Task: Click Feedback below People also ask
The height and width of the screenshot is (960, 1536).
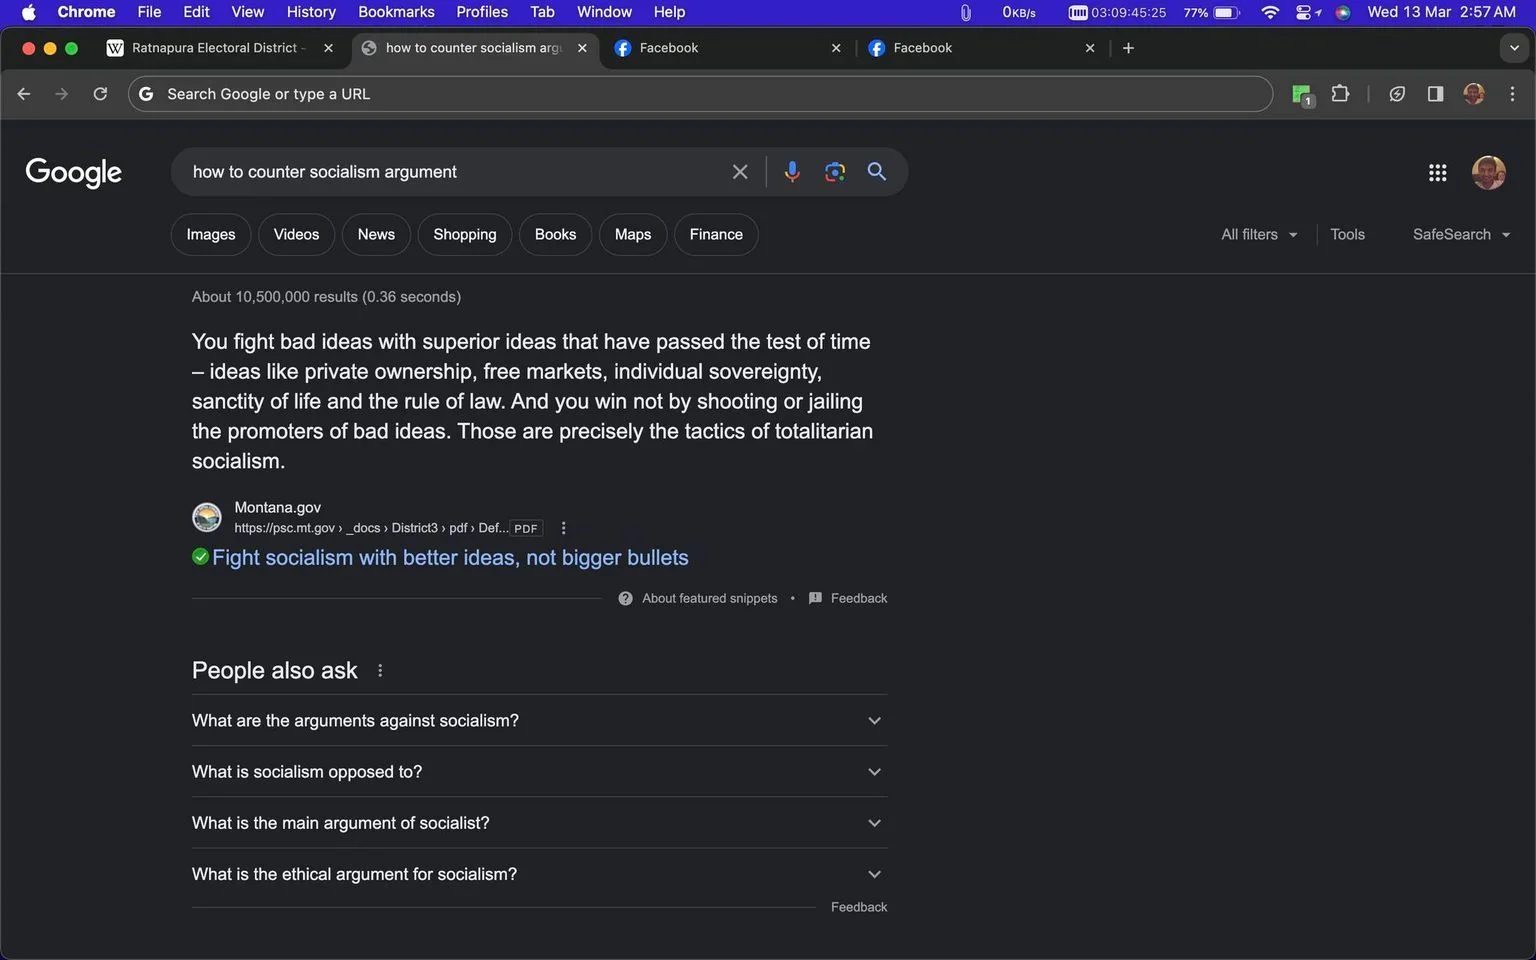Action: [x=859, y=907]
